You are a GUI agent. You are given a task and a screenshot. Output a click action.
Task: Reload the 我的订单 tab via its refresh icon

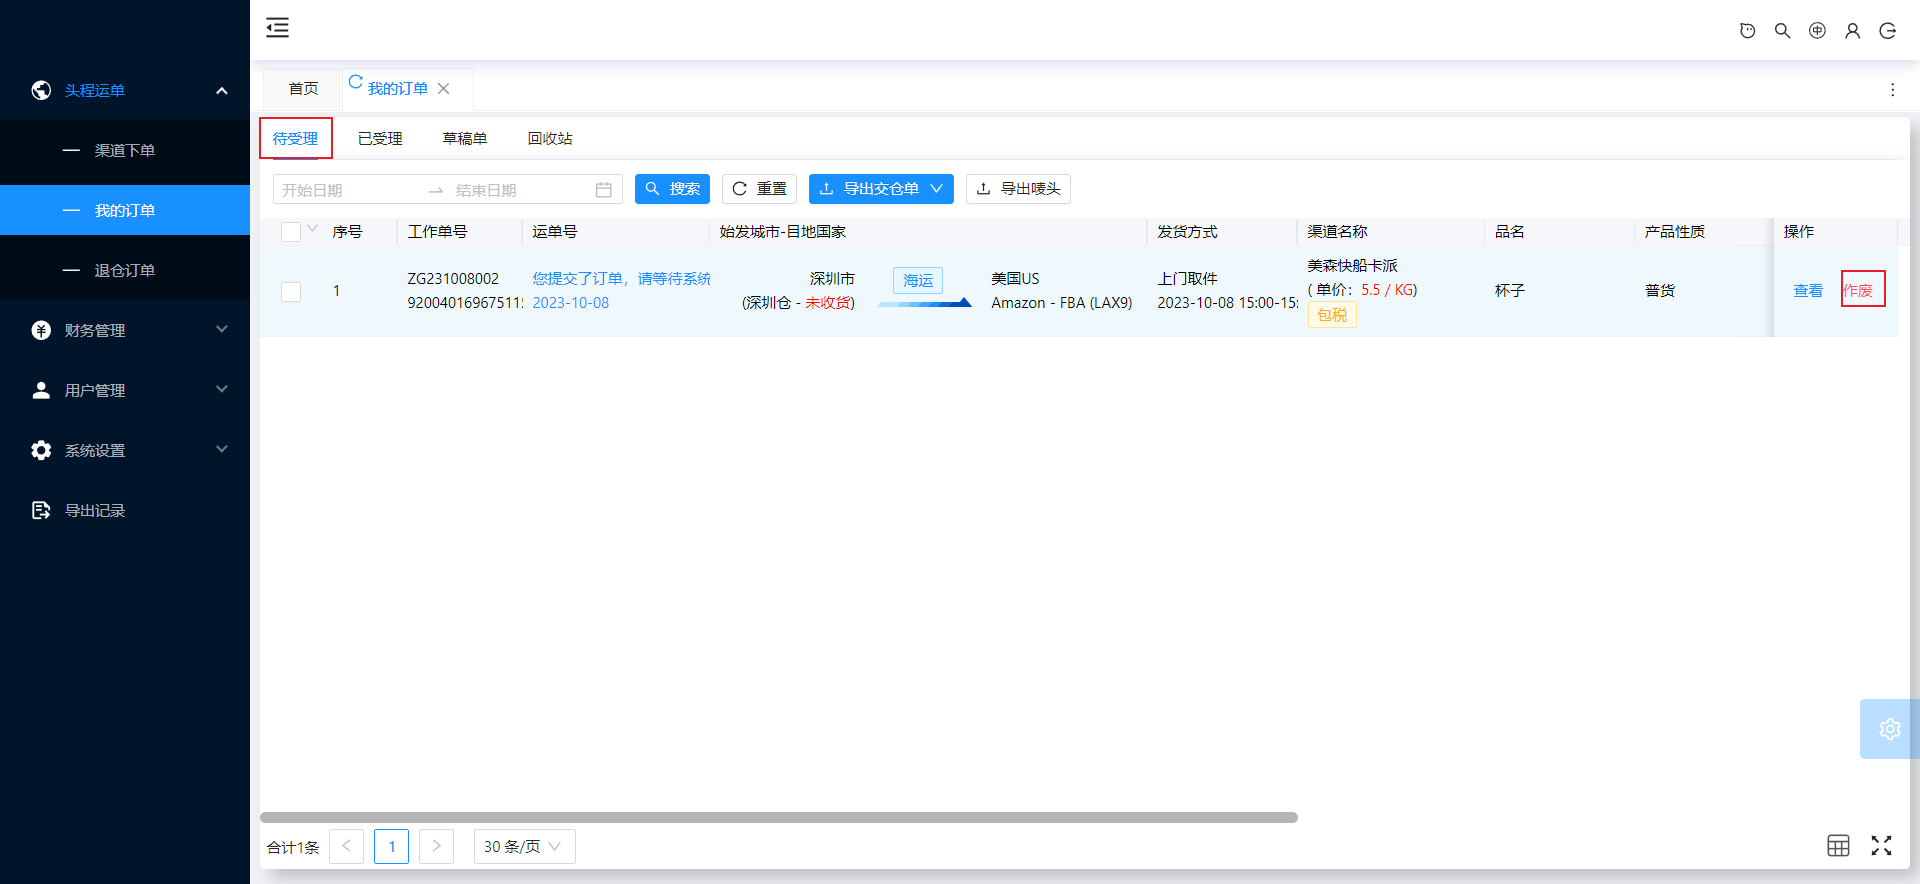pos(355,82)
